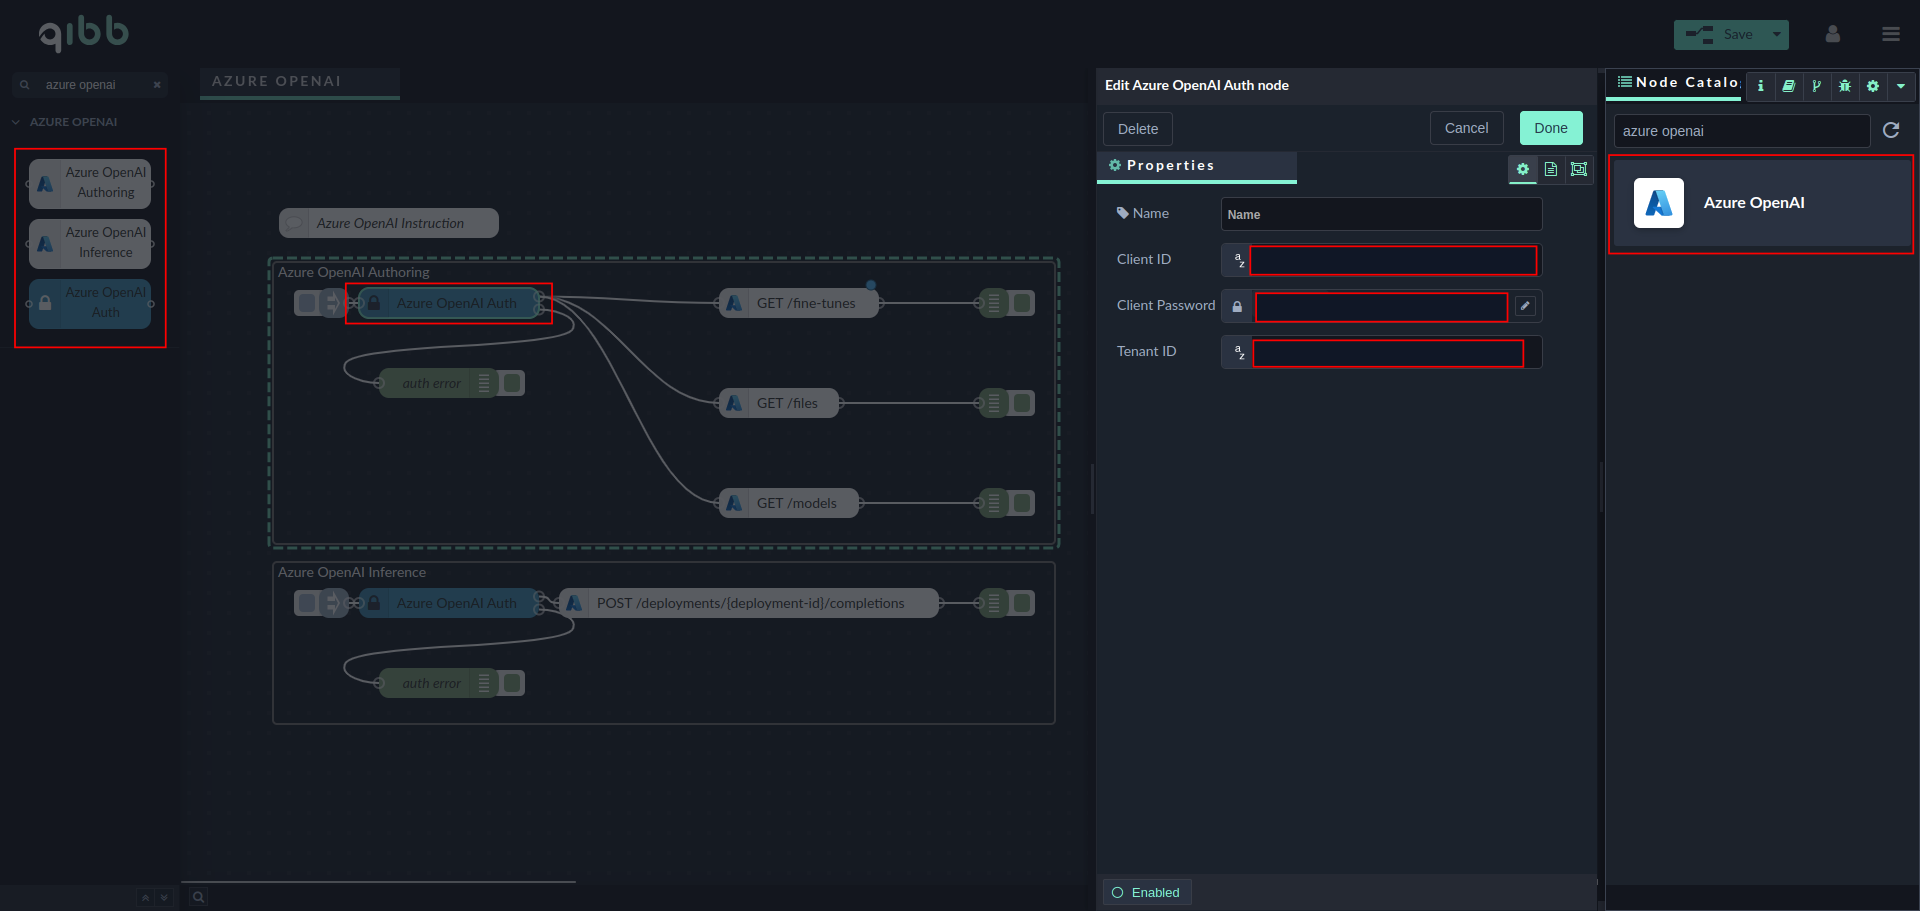Click into the Name input field

point(1380,214)
